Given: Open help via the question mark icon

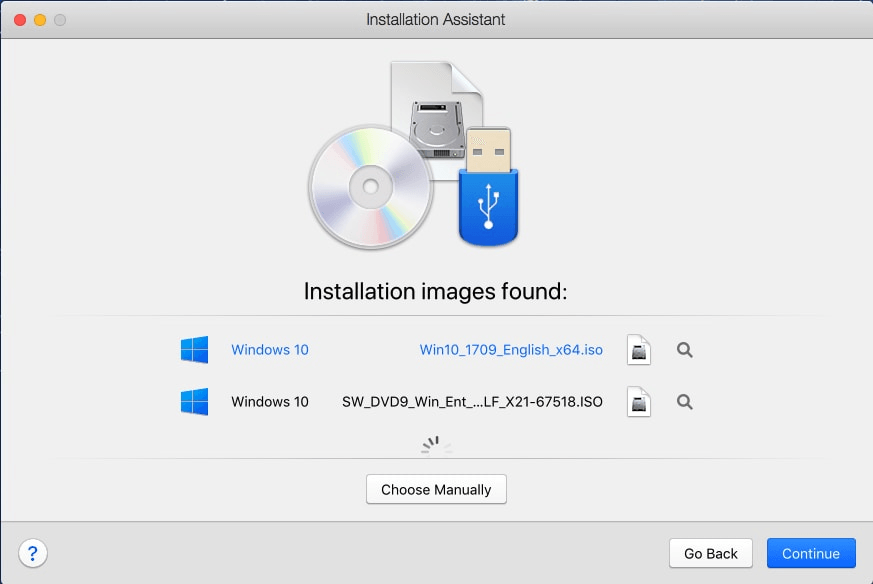Looking at the screenshot, I should click(33, 552).
